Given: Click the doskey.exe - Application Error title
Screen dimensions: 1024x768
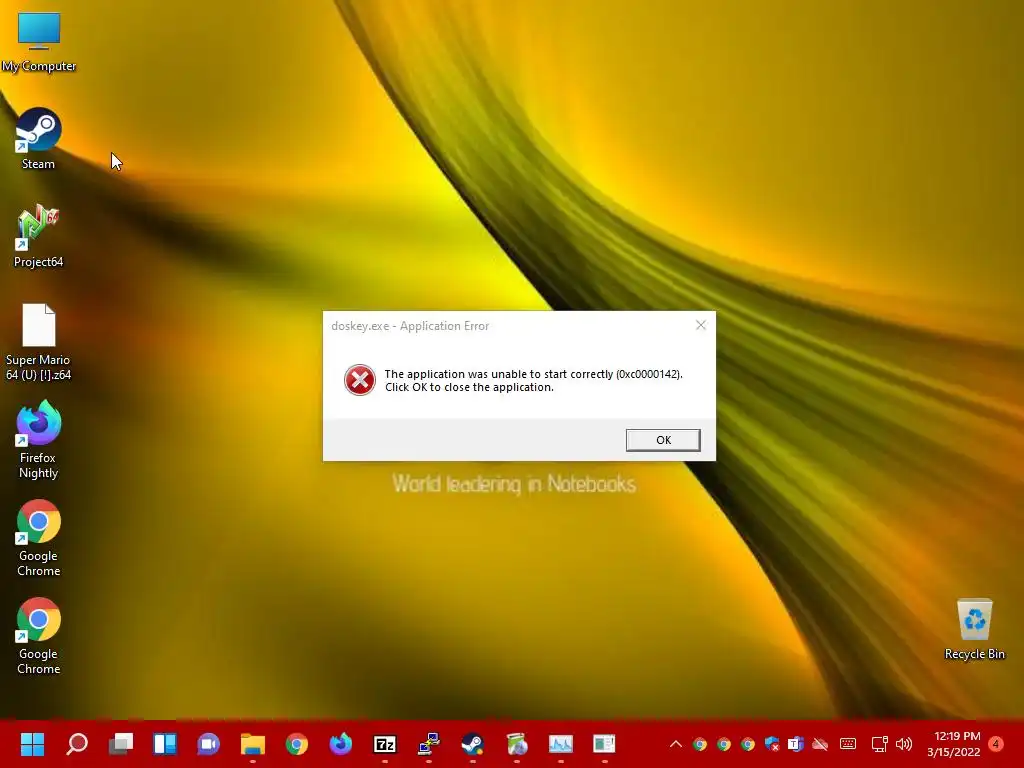Looking at the screenshot, I should [x=410, y=326].
